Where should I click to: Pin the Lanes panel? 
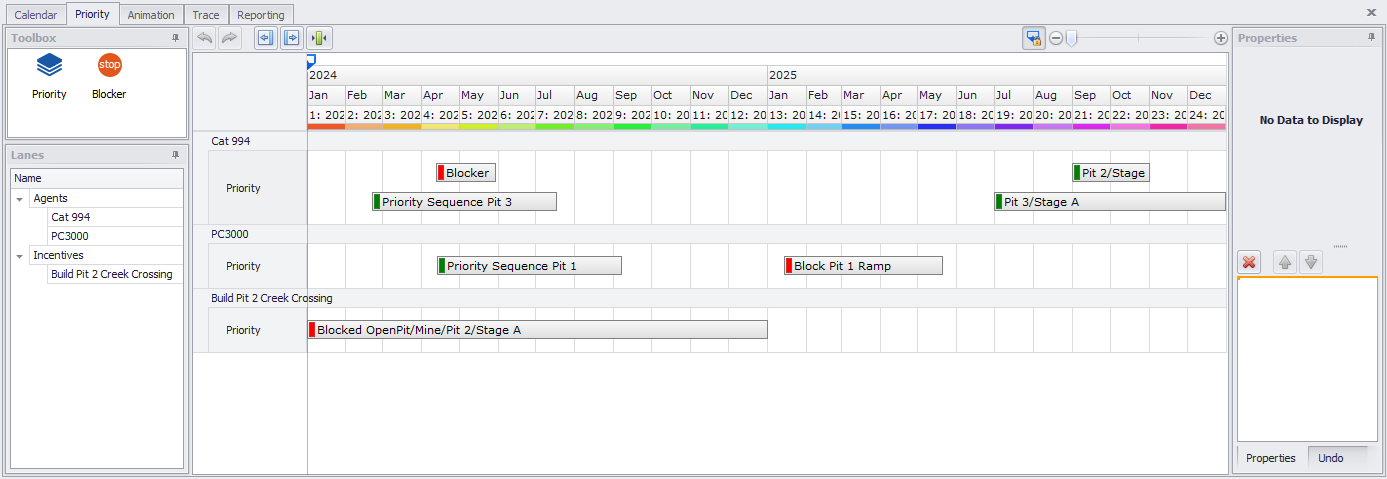[175, 155]
